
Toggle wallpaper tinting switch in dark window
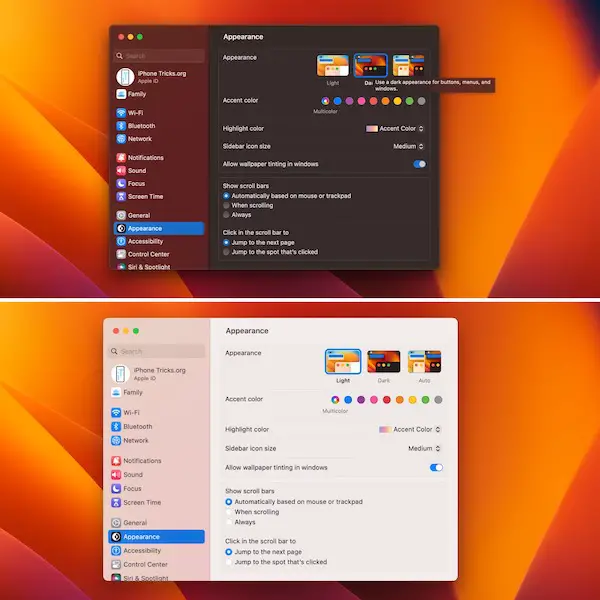point(419,164)
